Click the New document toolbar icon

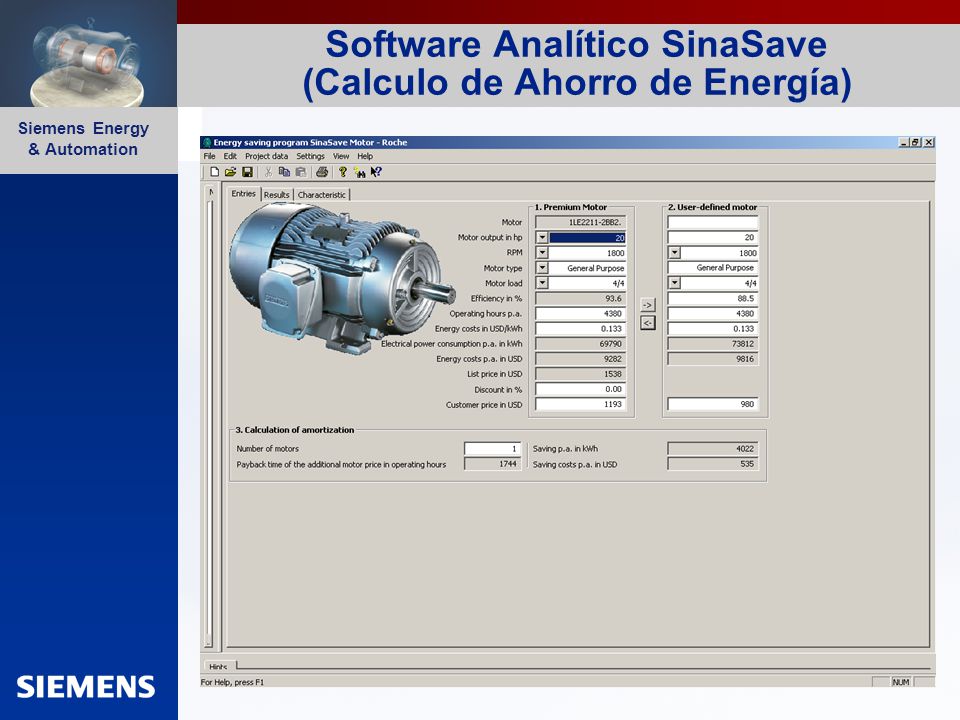[x=214, y=172]
